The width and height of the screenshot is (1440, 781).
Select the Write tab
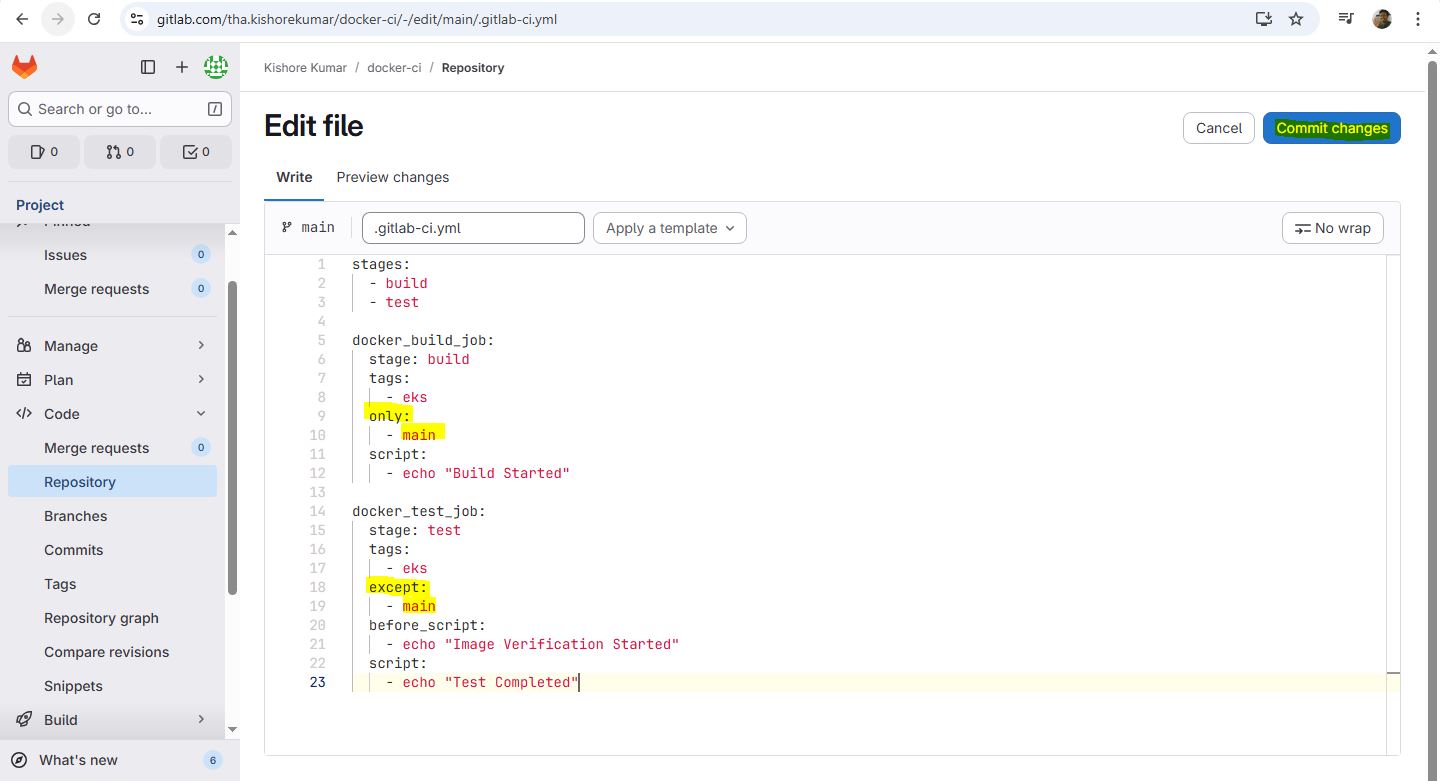tap(294, 177)
